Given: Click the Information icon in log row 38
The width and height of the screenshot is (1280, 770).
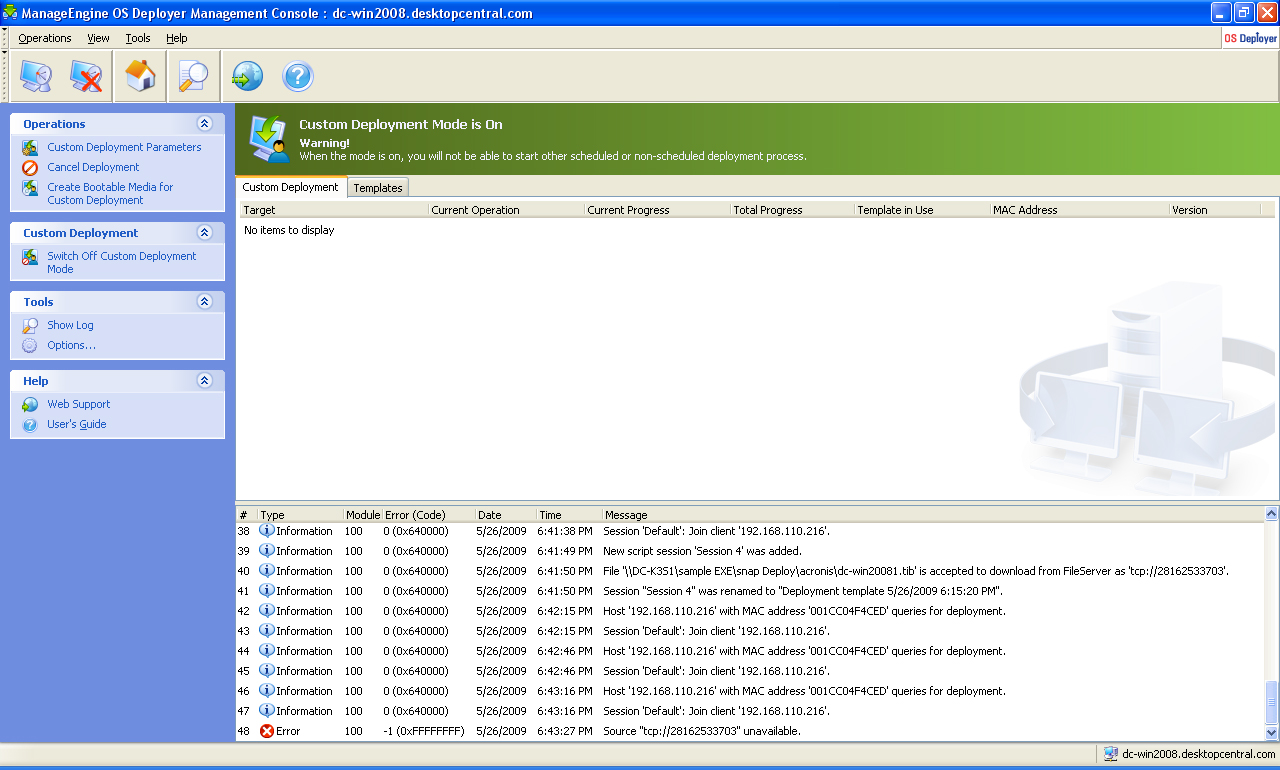Looking at the screenshot, I should (x=267, y=531).
